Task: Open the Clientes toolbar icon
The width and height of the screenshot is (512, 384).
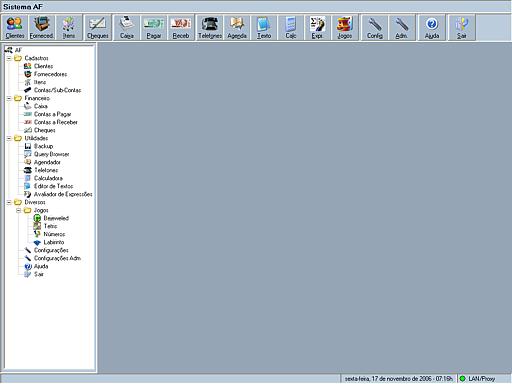Action: point(15,27)
